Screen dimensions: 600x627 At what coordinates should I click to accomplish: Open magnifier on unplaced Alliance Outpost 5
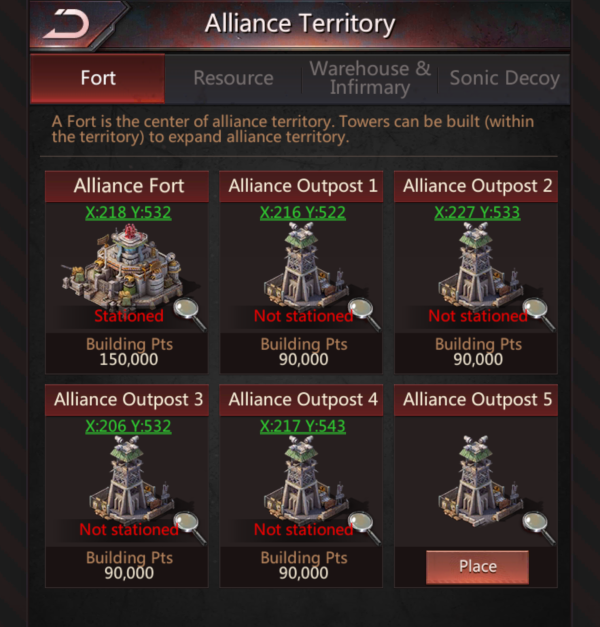[x=539, y=528]
